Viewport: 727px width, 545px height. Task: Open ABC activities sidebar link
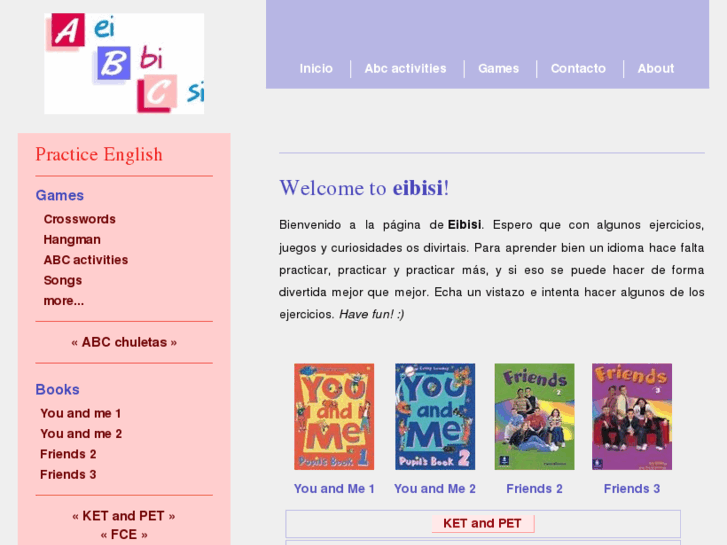pyautogui.click(x=86, y=260)
